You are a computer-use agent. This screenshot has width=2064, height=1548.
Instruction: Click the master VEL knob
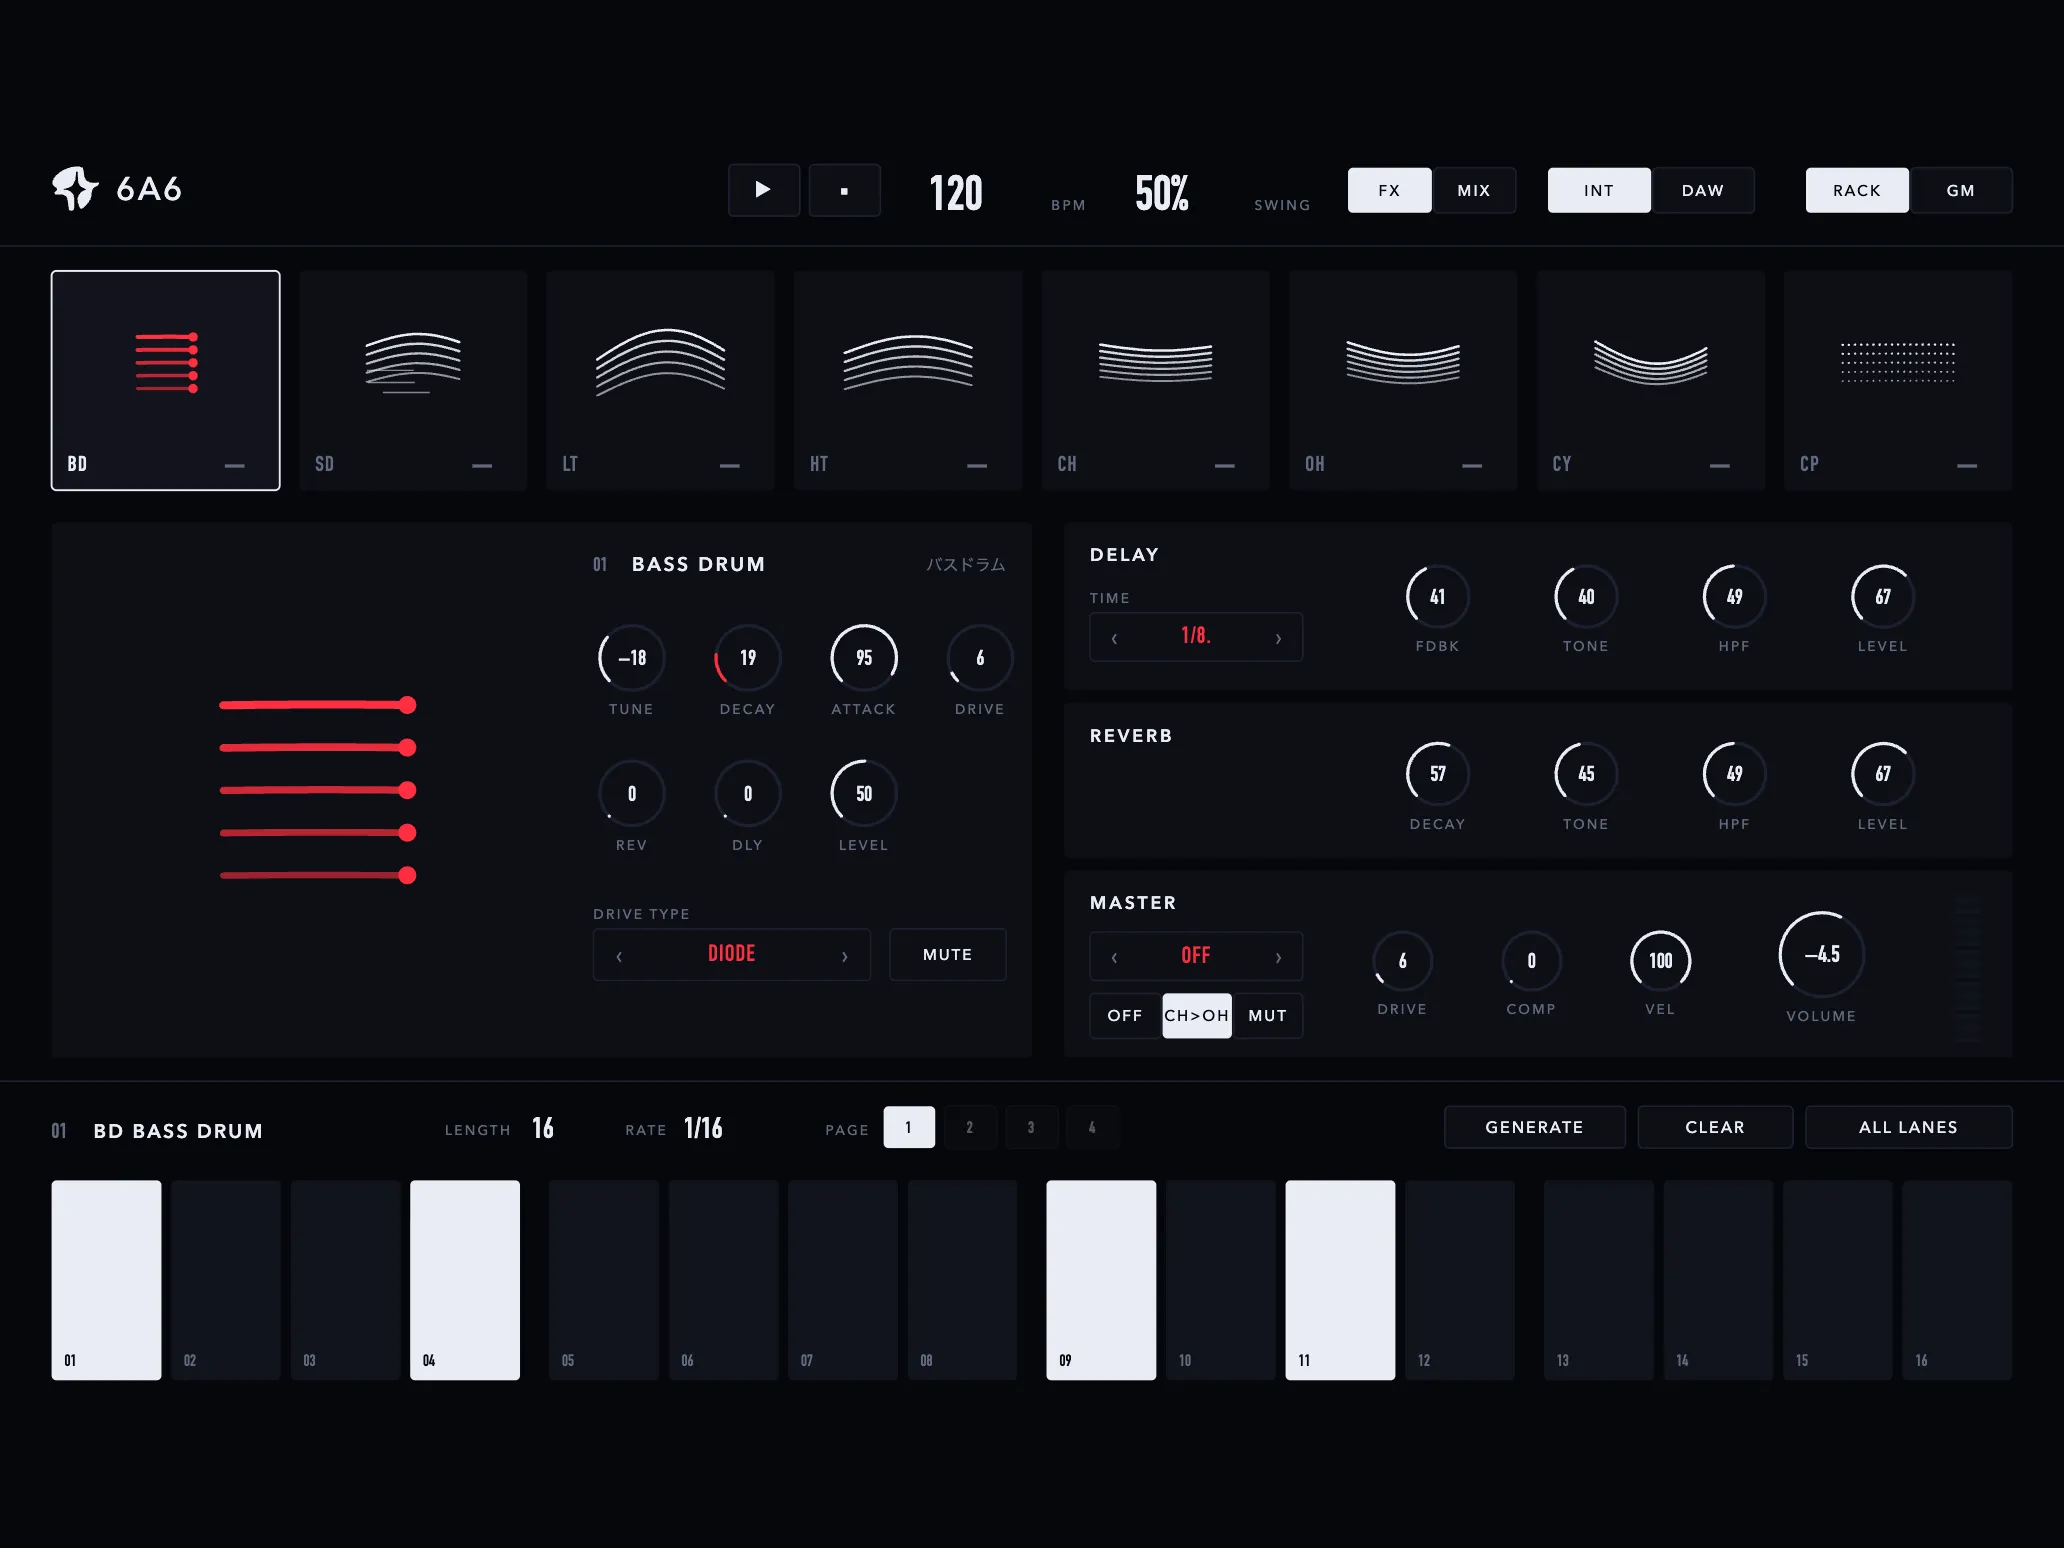point(1660,961)
